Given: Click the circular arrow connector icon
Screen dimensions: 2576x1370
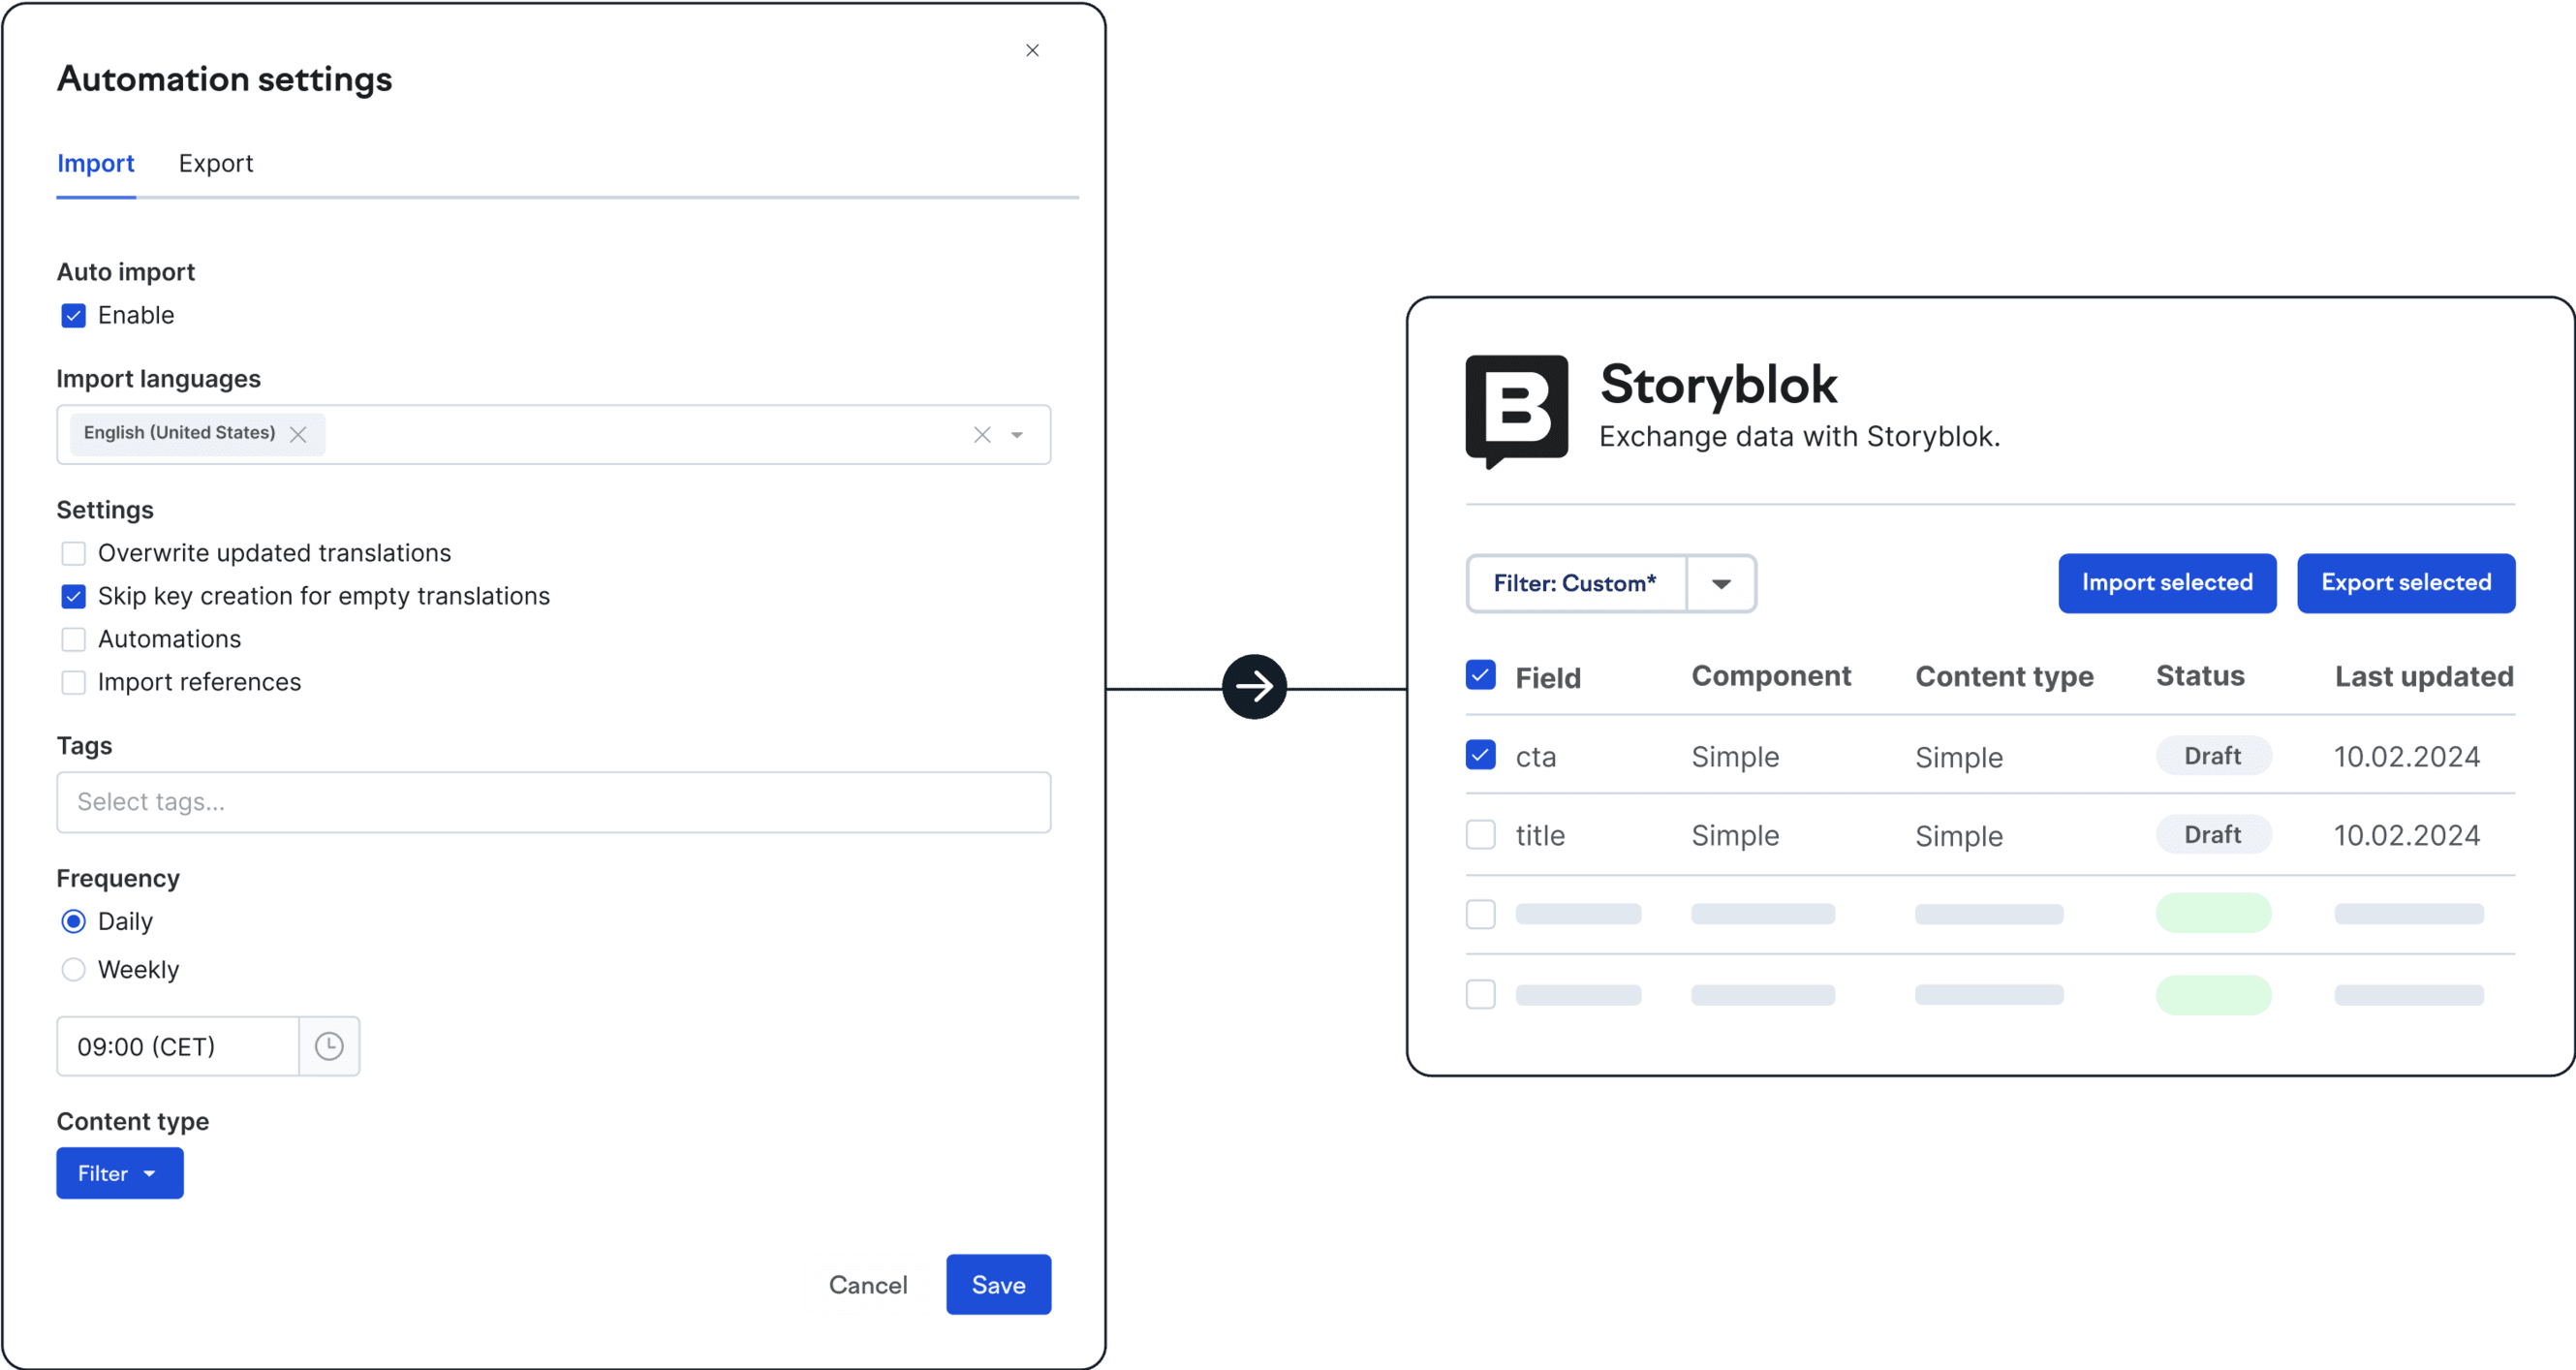Looking at the screenshot, I should pyautogui.click(x=1254, y=686).
